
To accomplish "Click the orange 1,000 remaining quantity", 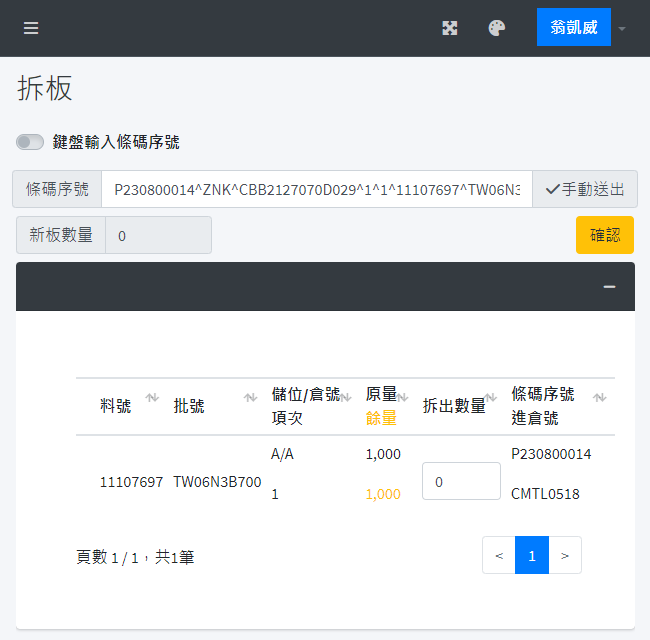I will pyautogui.click(x=383, y=494).
